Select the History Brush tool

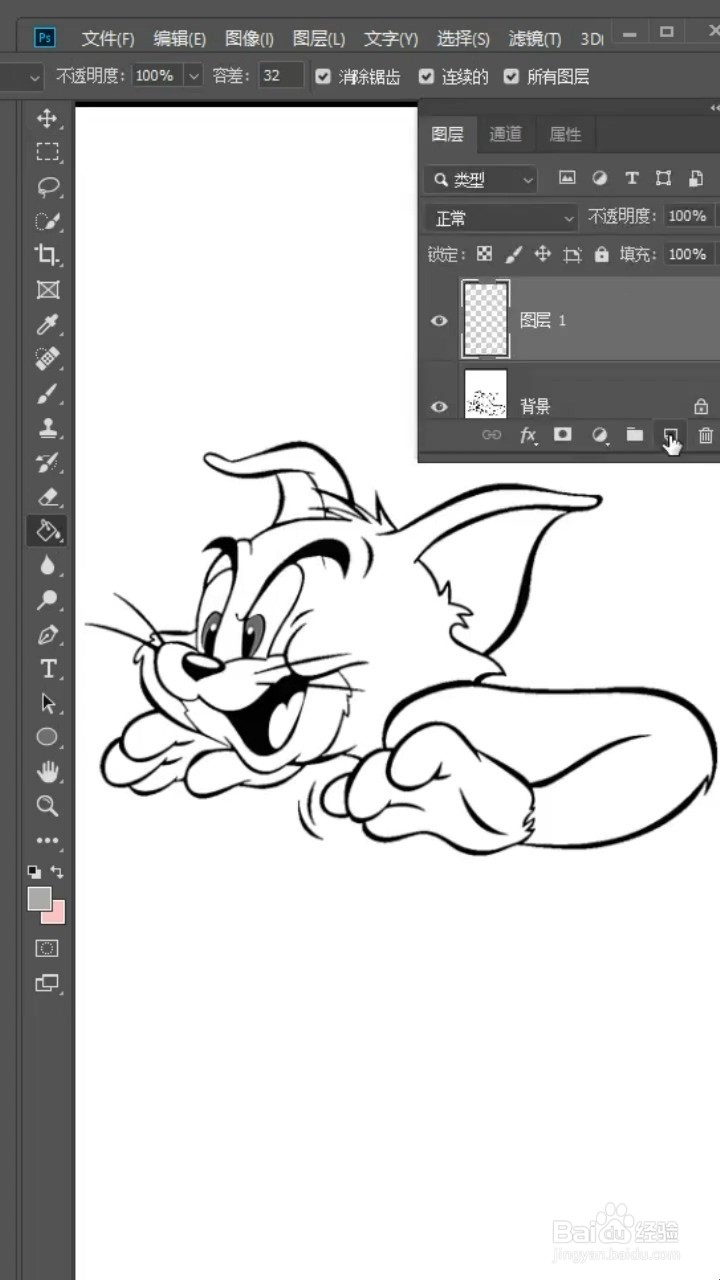[47, 462]
